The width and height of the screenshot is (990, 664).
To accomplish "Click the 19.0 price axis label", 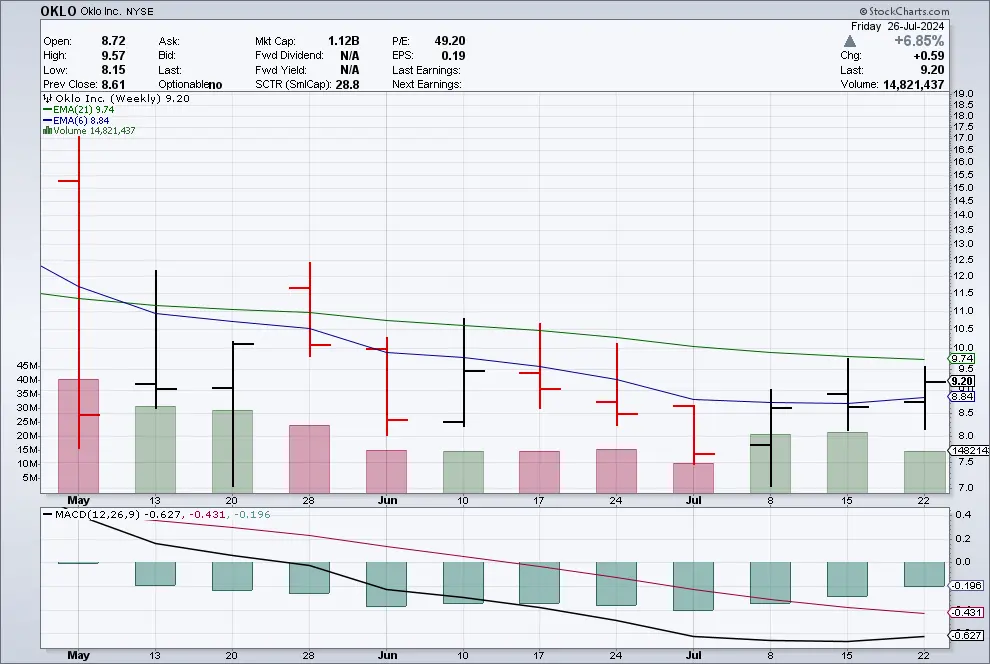I will click(x=963, y=93).
